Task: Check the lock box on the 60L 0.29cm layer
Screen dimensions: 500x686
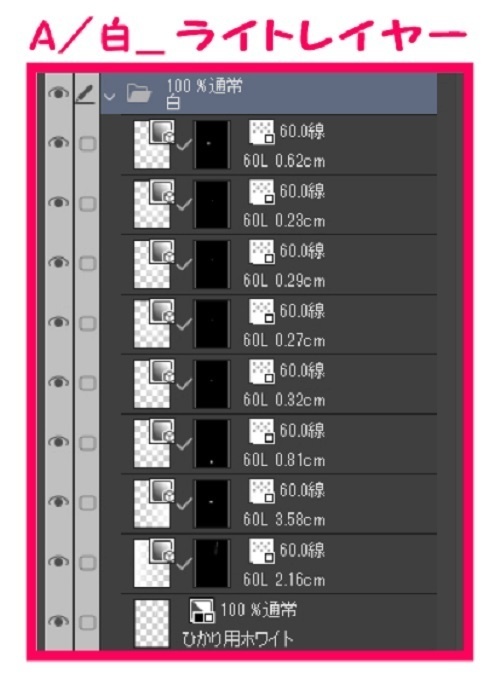Action: (x=87, y=264)
